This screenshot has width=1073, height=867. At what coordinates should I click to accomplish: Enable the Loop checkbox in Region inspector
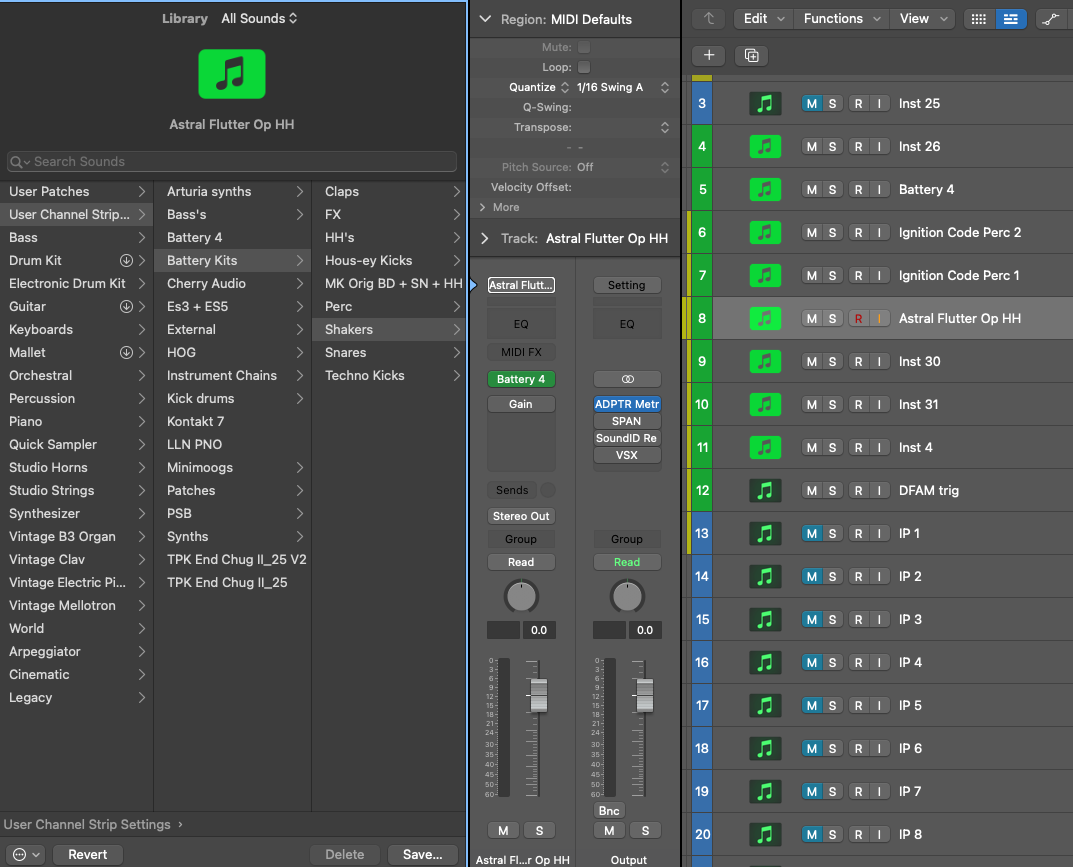click(x=584, y=67)
